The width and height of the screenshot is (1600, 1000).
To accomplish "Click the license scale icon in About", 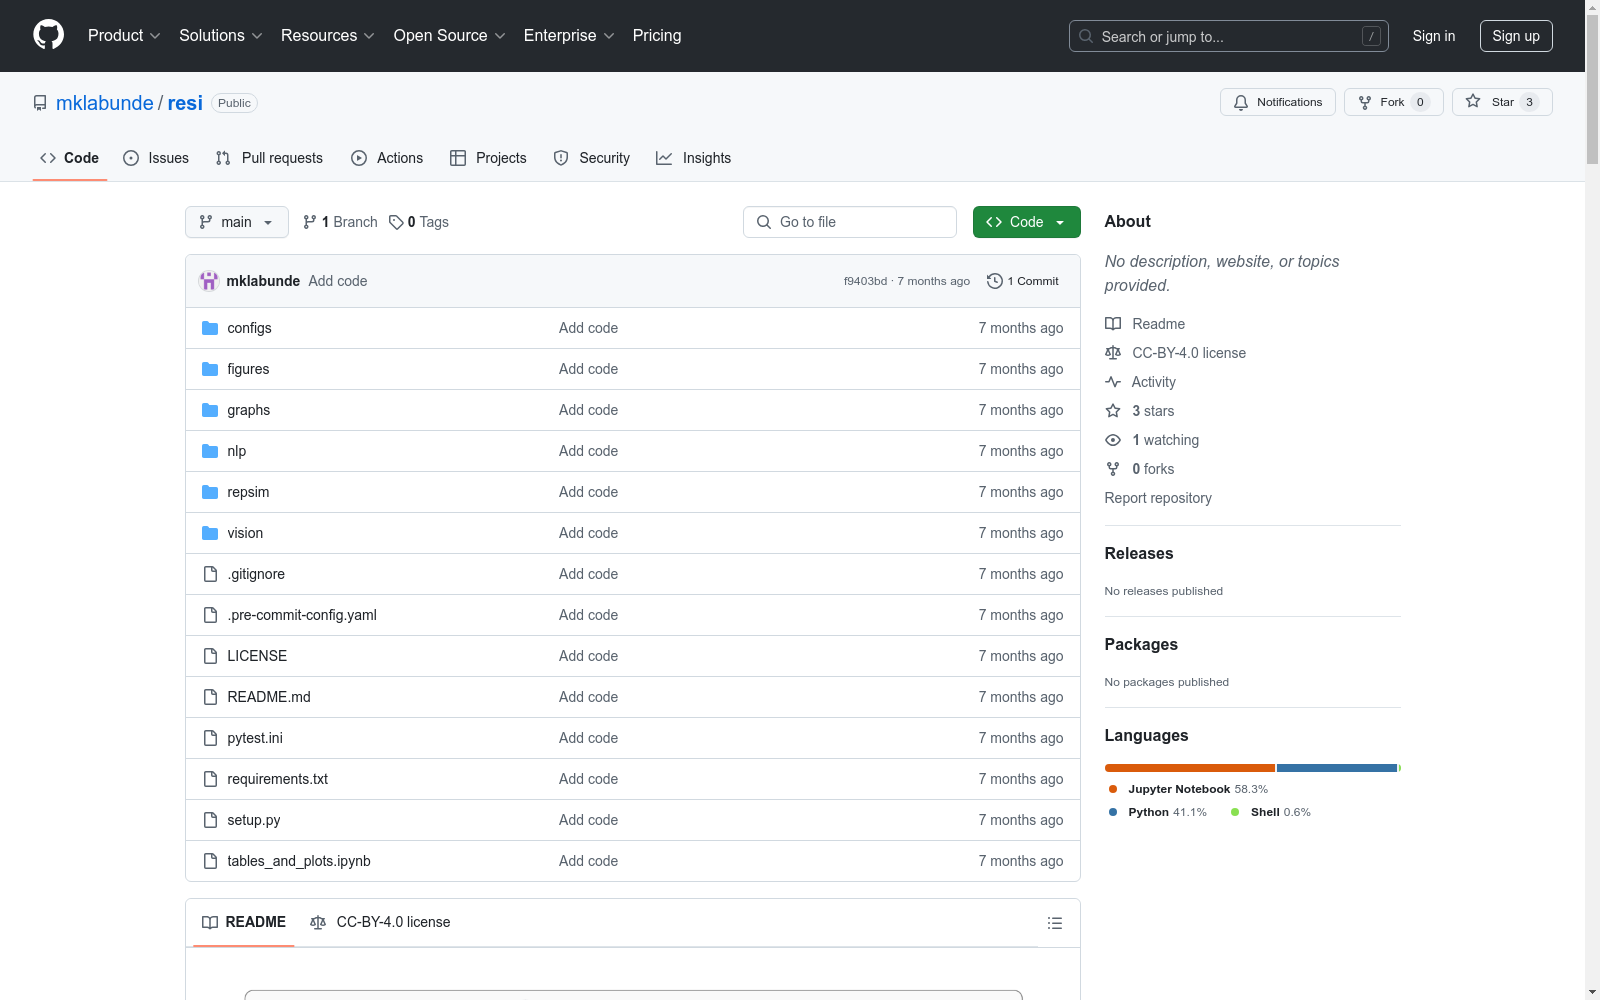I will coord(1113,353).
